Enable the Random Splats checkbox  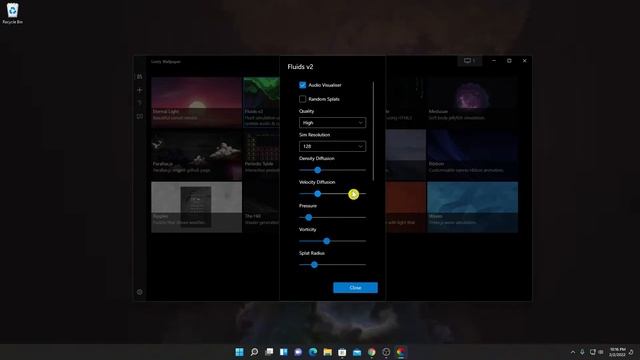302,99
